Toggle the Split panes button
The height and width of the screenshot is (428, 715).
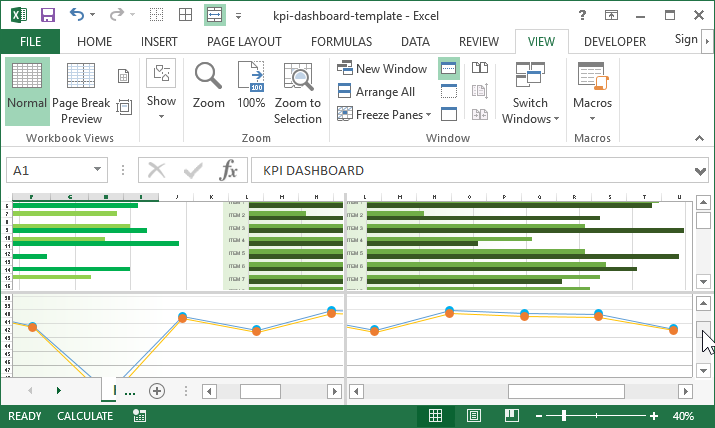(x=448, y=68)
